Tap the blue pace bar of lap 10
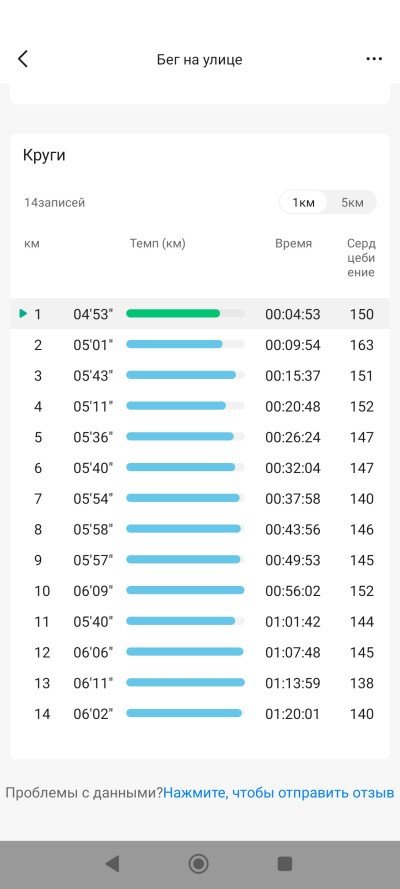This screenshot has height=889, width=400. pos(185,590)
